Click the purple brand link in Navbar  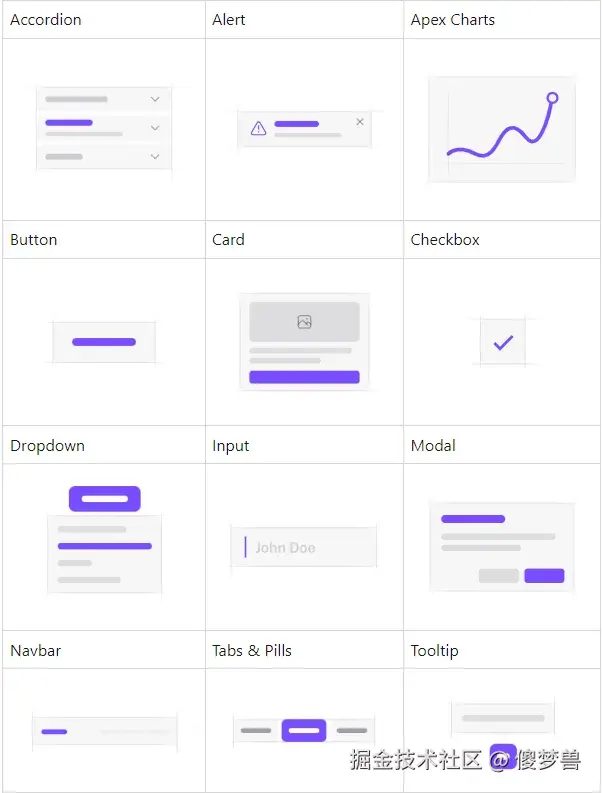[54, 732]
